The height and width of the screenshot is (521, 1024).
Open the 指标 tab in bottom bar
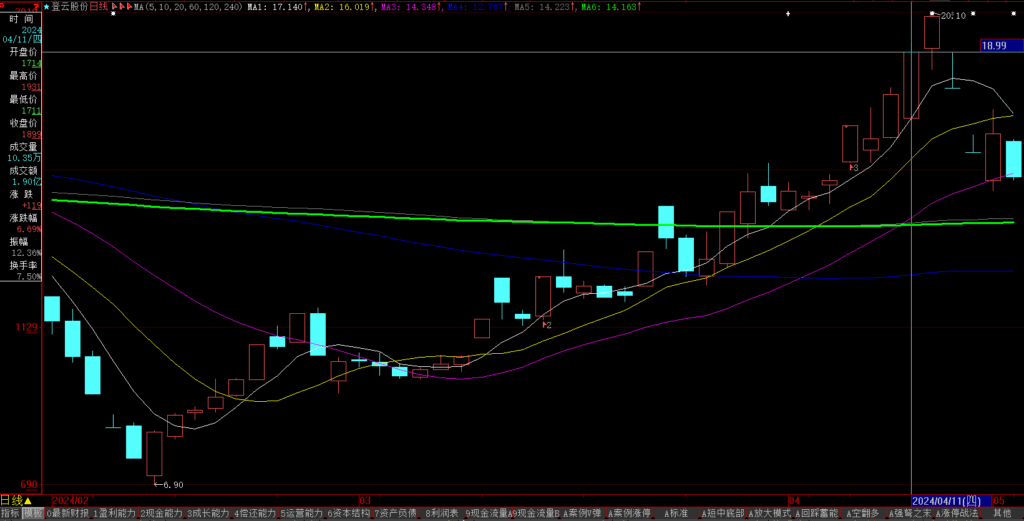tap(10, 513)
